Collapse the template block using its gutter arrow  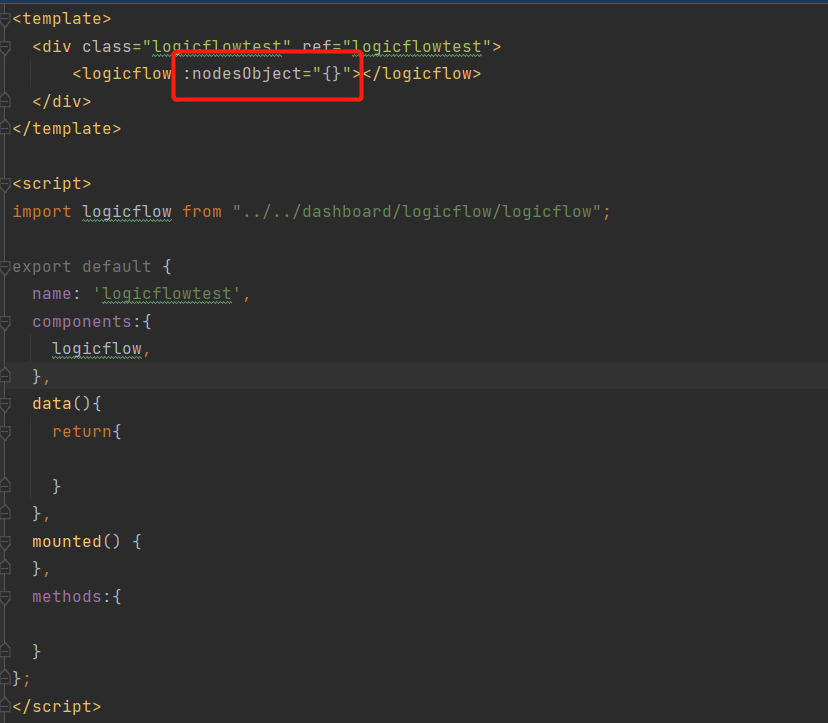pos(6,17)
